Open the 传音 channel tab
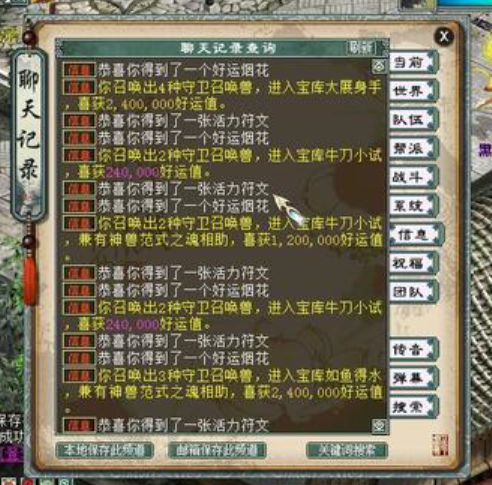Image resolution: width=492 pixels, height=485 pixels. tap(413, 349)
